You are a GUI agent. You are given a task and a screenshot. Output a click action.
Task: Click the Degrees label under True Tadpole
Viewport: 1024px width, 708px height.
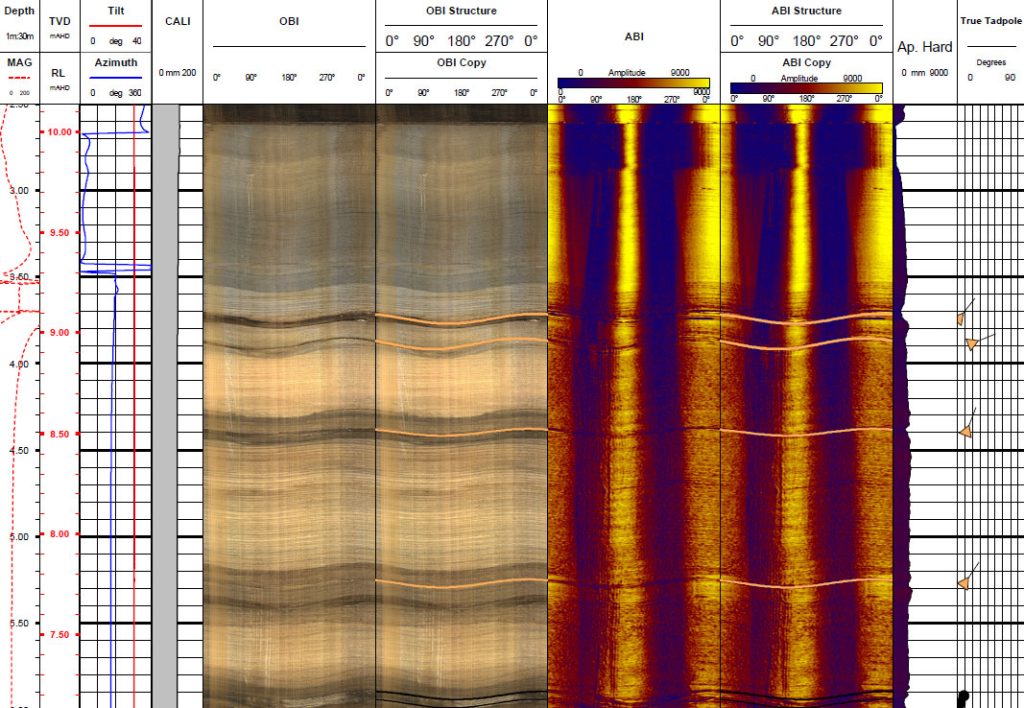click(x=991, y=62)
